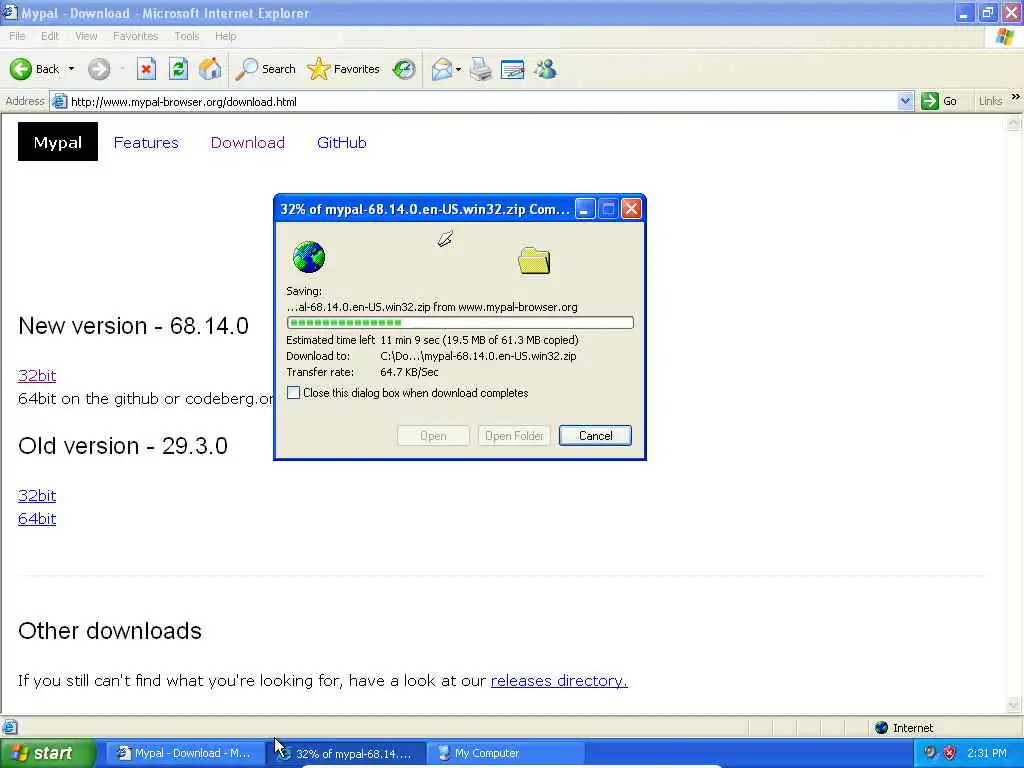
Task: Open the Tools menu
Action: (x=186, y=36)
